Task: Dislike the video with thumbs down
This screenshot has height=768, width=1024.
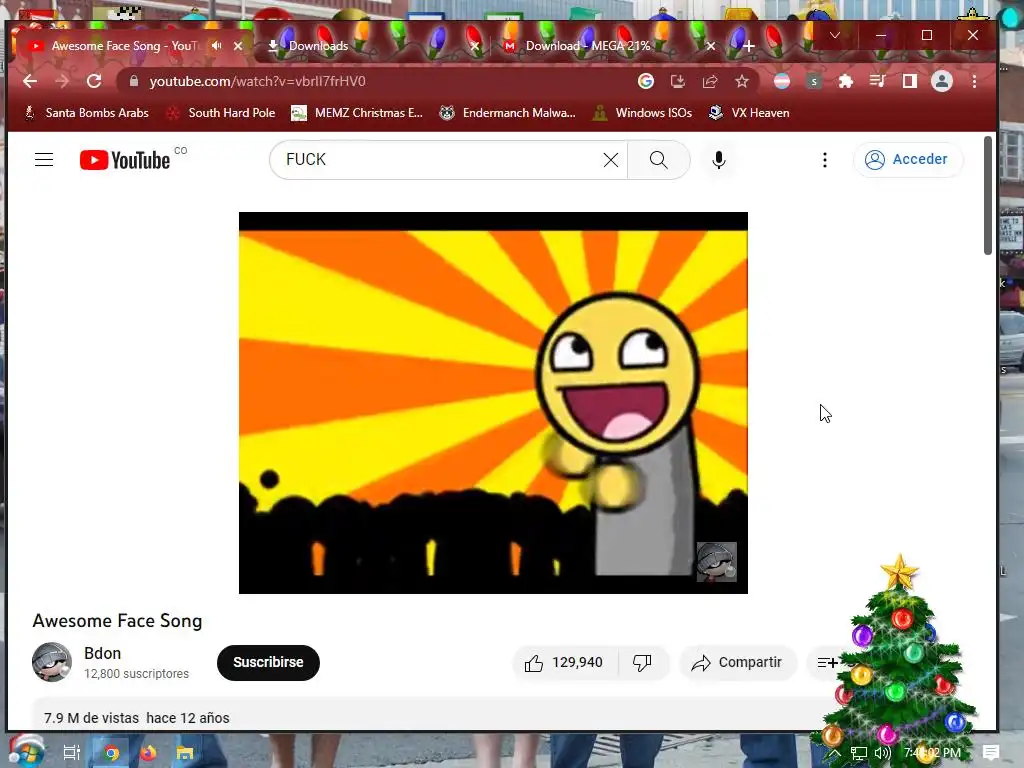Action: [x=643, y=663]
